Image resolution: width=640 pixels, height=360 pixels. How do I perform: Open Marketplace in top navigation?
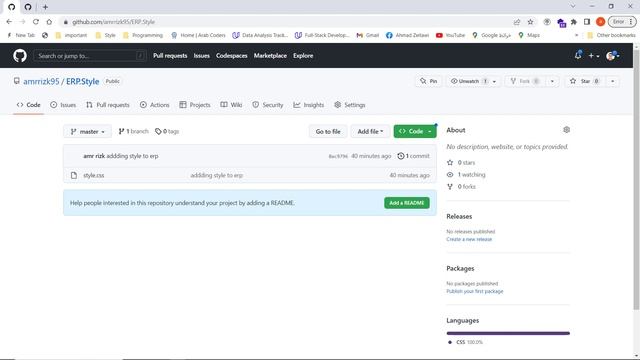(270, 56)
